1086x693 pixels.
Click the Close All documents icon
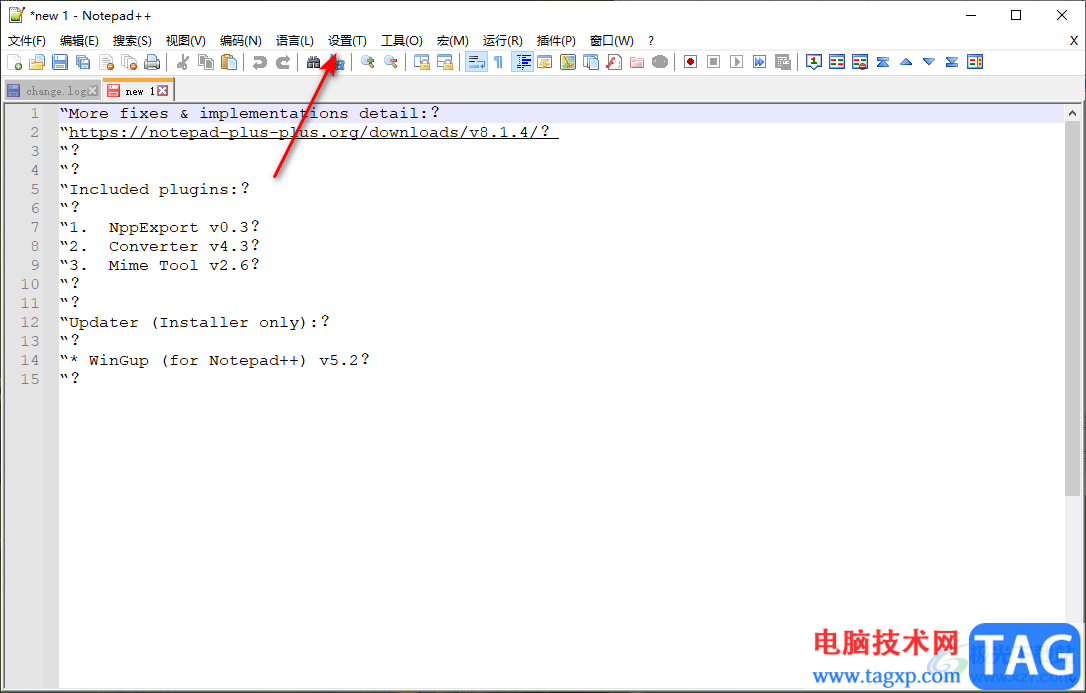tap(129, 62)
